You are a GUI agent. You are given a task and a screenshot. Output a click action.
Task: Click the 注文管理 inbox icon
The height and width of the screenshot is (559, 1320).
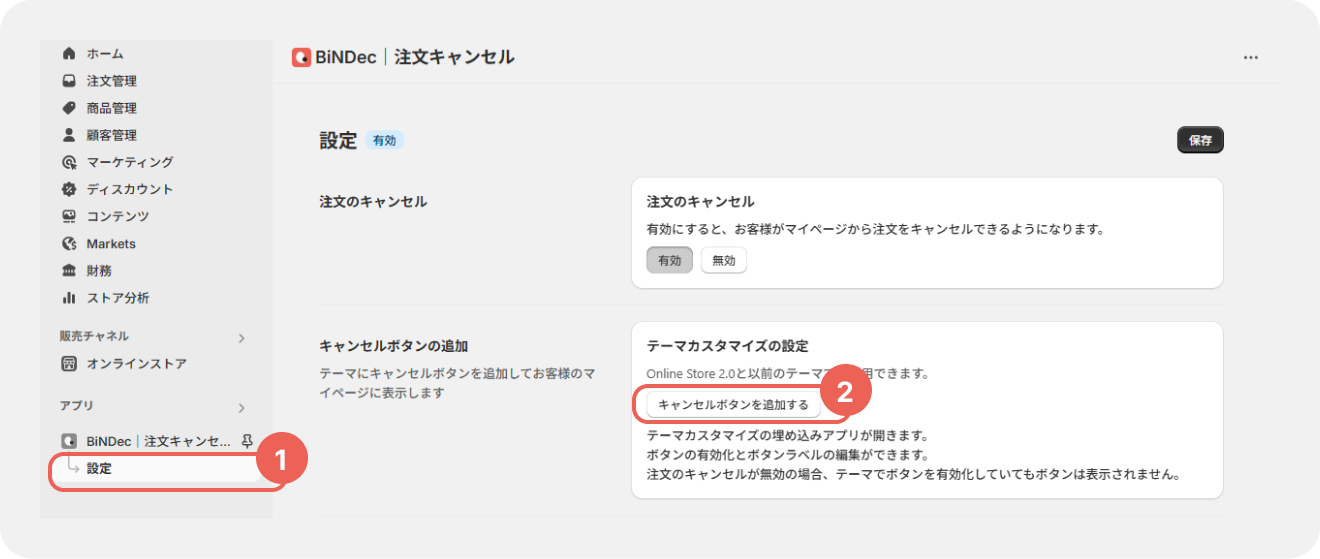[x=69, y=81]
